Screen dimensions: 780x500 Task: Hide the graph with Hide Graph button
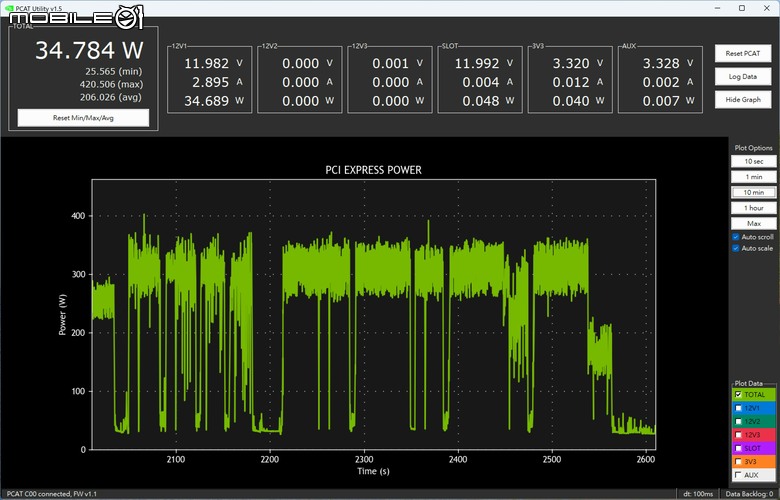[743, 100]
